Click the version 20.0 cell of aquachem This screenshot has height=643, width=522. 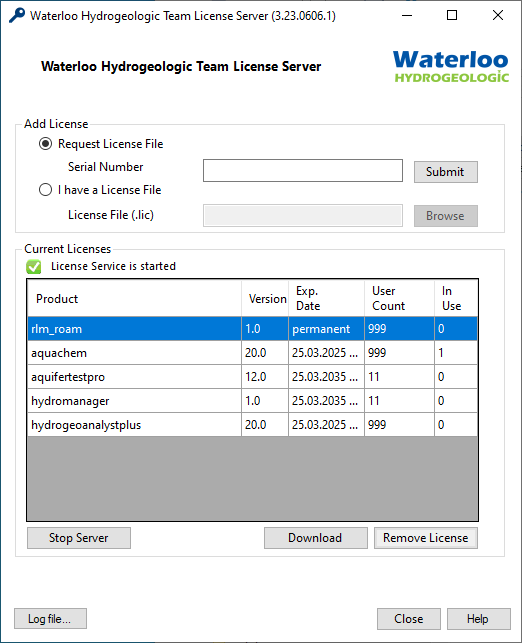[265, 353]
